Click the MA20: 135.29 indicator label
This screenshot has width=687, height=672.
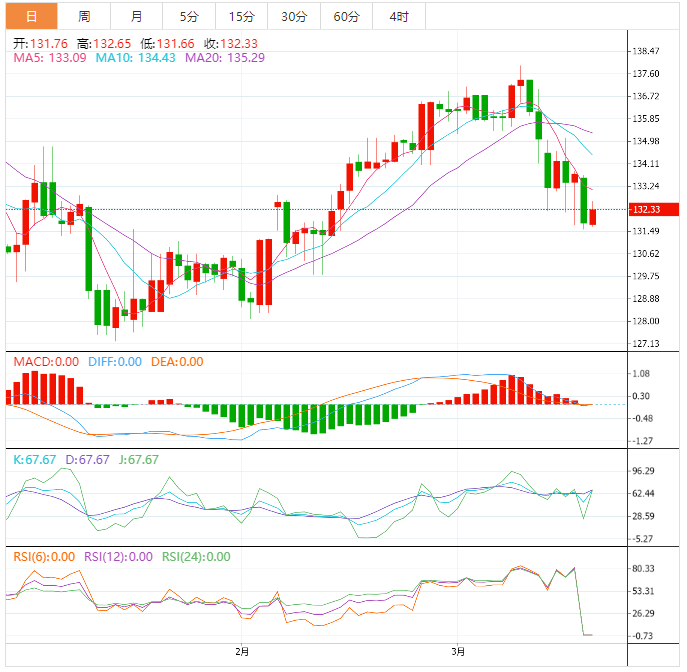pyautogui.click(x=225, y=58)
